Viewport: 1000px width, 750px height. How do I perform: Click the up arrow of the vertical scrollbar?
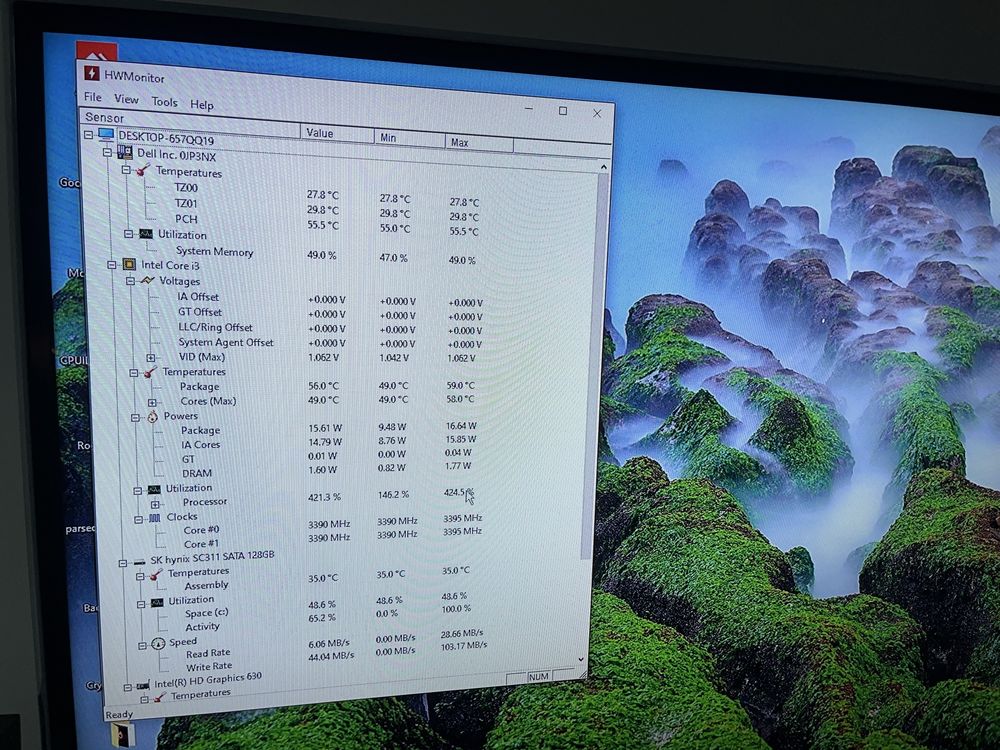click(x=603, y=167)
